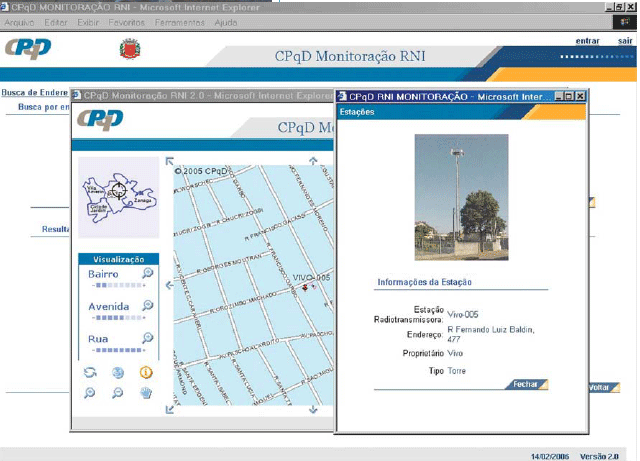Click the refresh map icon

(90, 372)
